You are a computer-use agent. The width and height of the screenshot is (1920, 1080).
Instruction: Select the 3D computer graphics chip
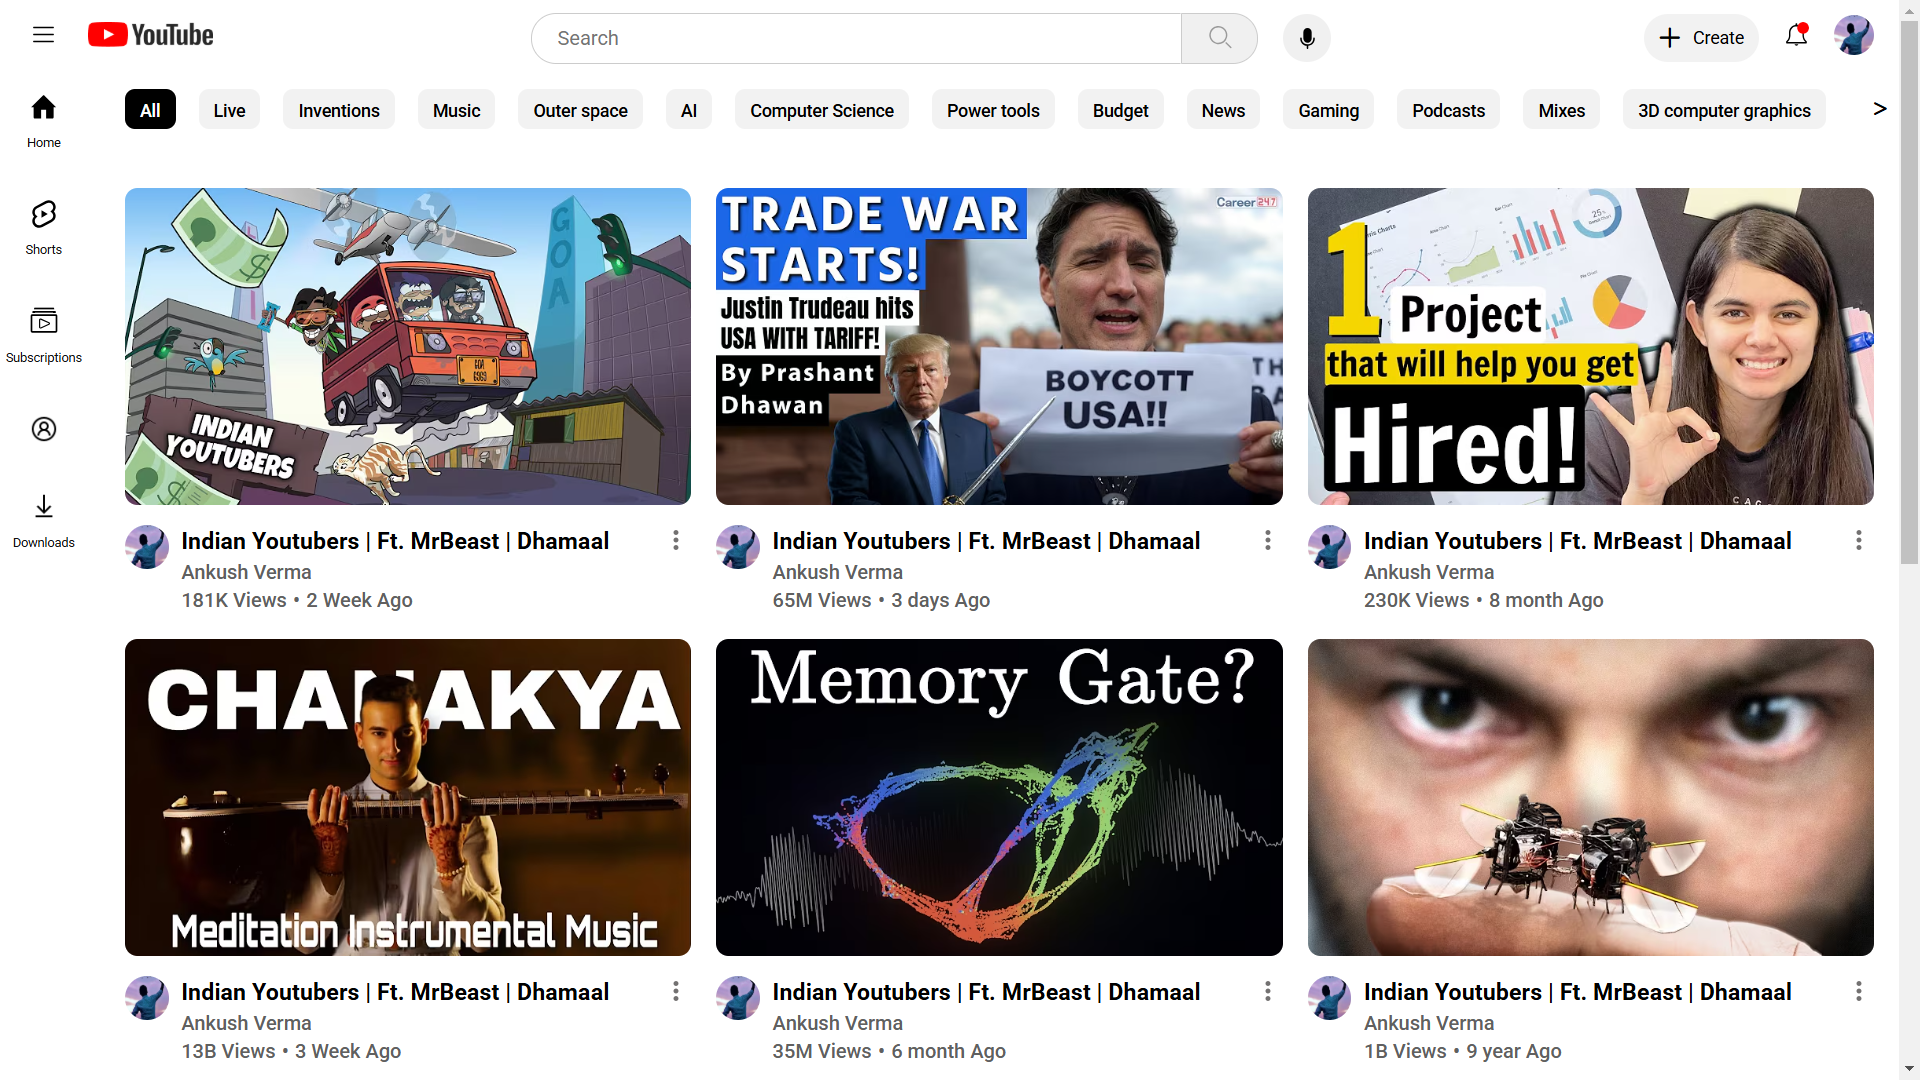[x=1724, y=110]
